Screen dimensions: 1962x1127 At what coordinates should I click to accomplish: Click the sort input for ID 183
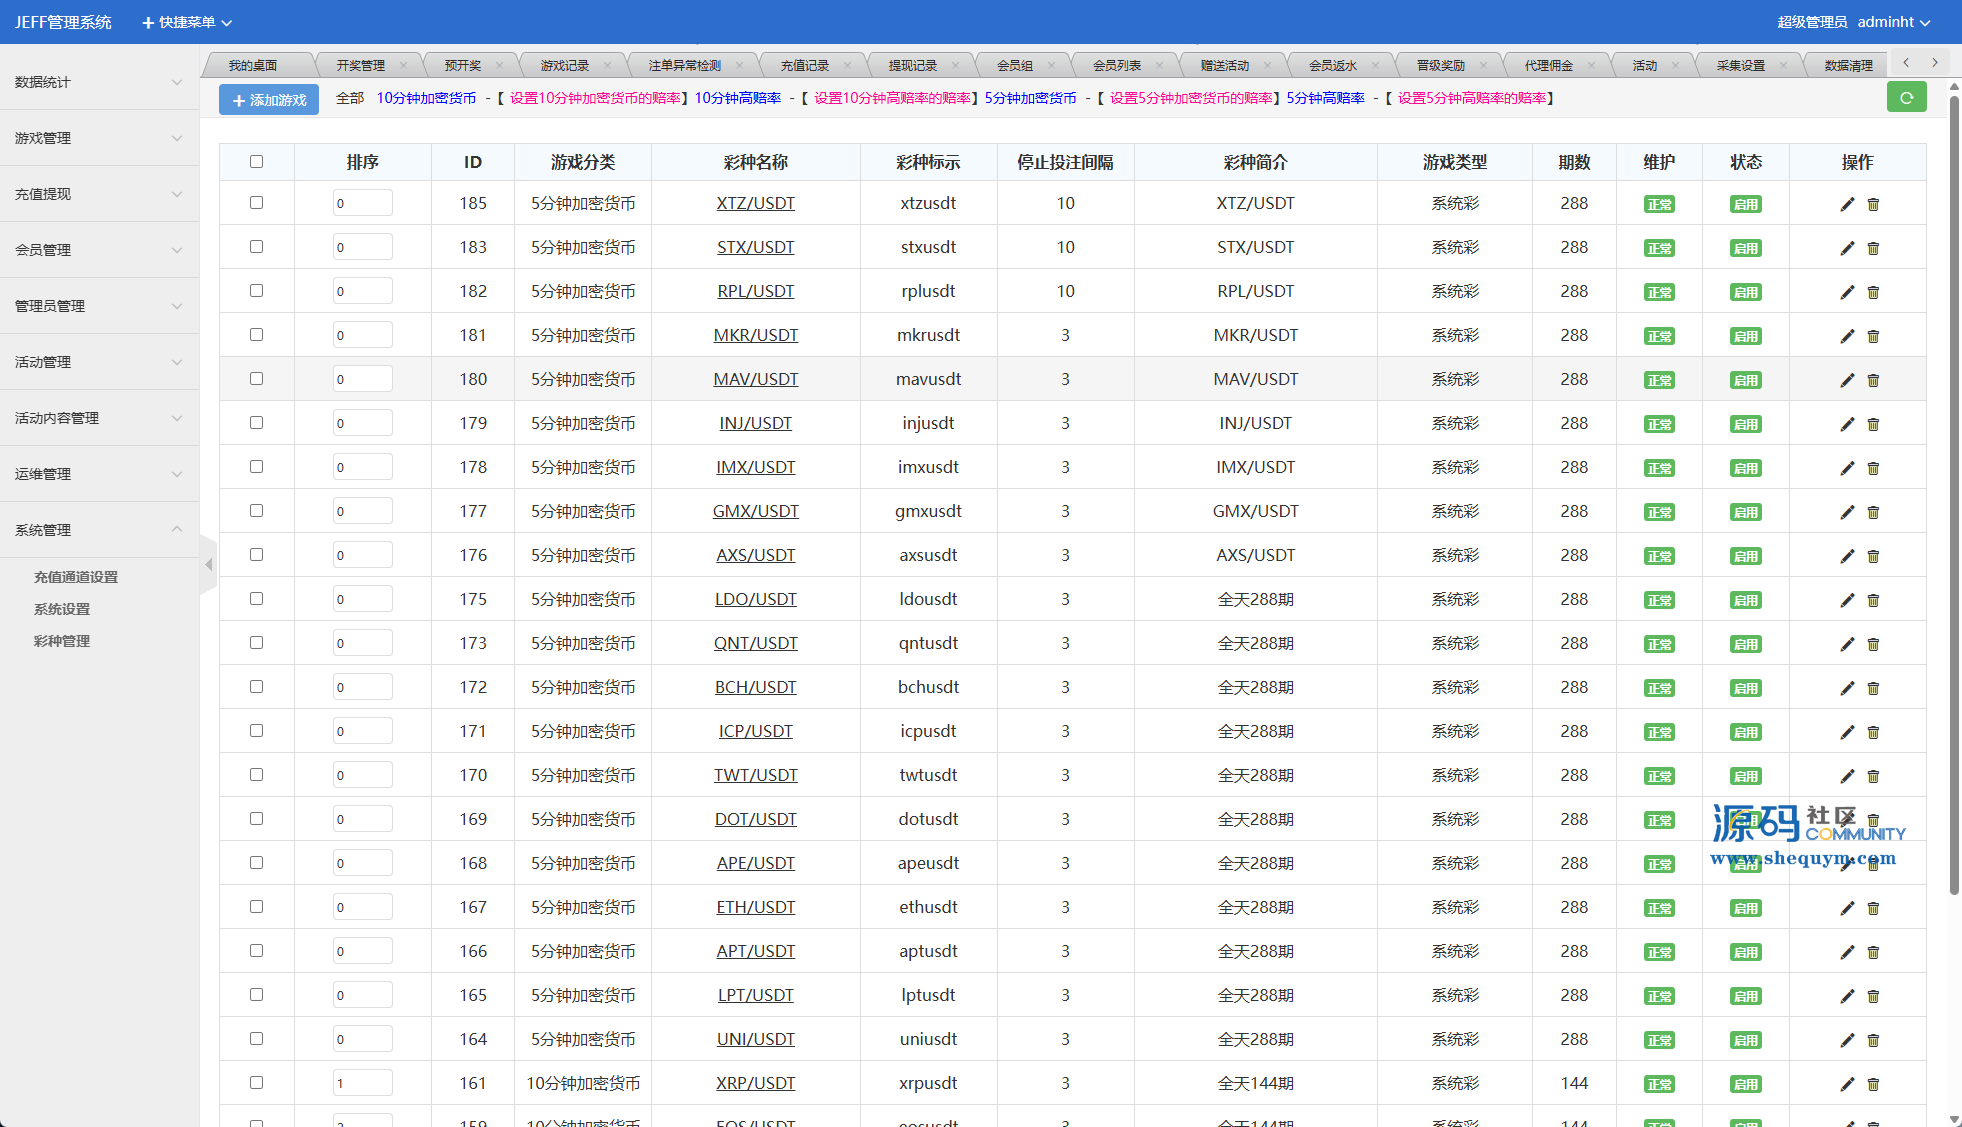tap(362, 247)
